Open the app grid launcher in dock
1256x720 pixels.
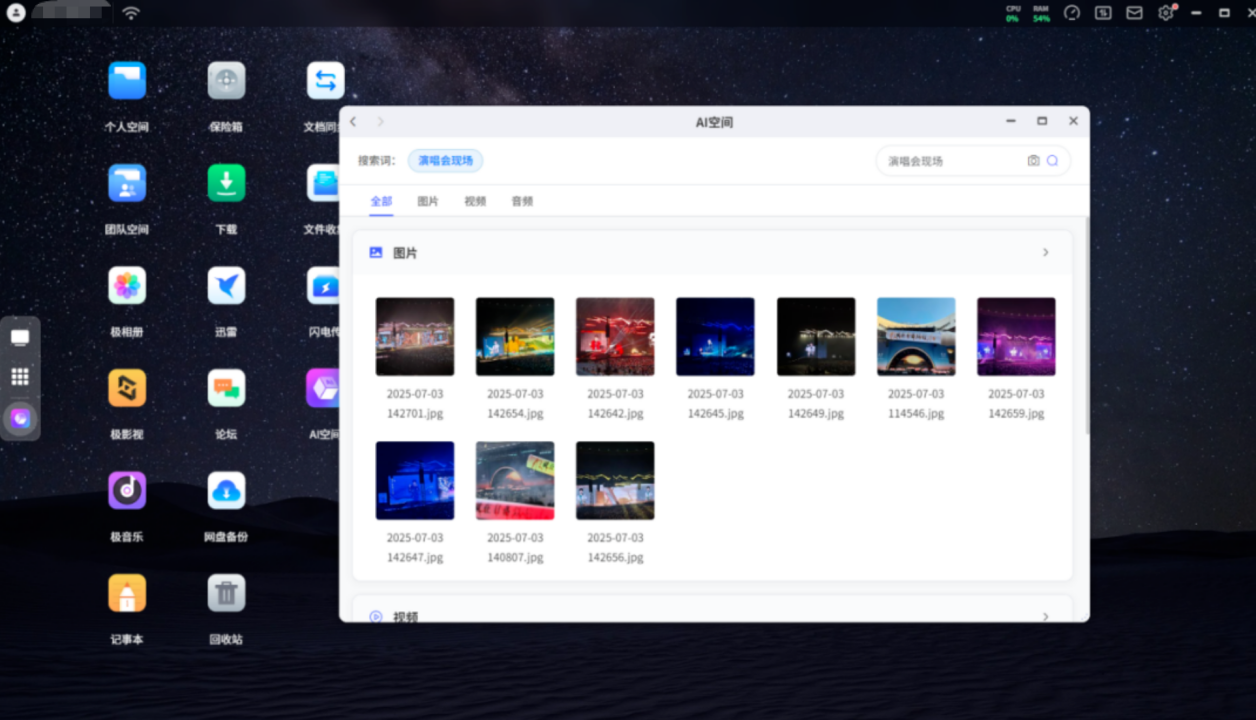tap(20, 377)
